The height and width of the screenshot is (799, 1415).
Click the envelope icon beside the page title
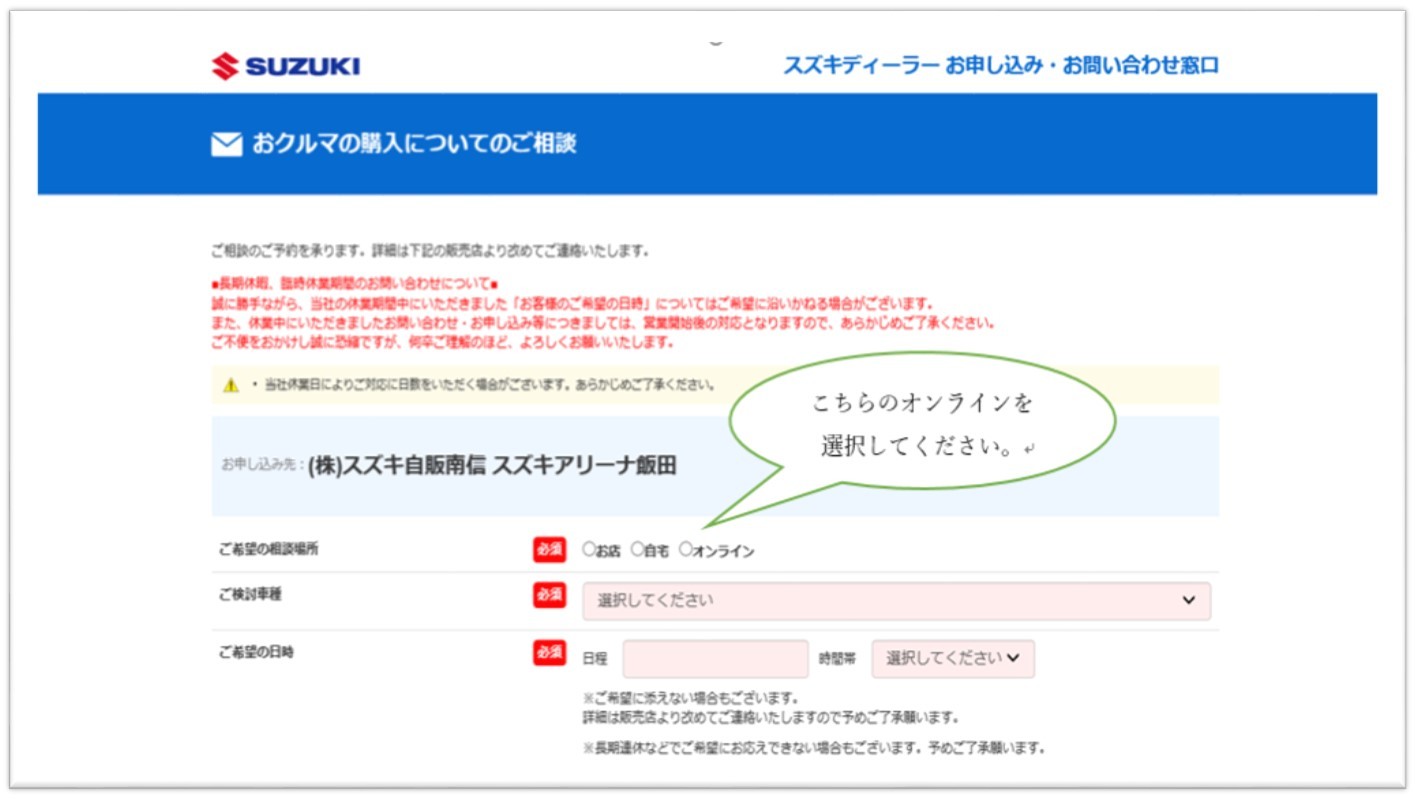click(227, 145)
